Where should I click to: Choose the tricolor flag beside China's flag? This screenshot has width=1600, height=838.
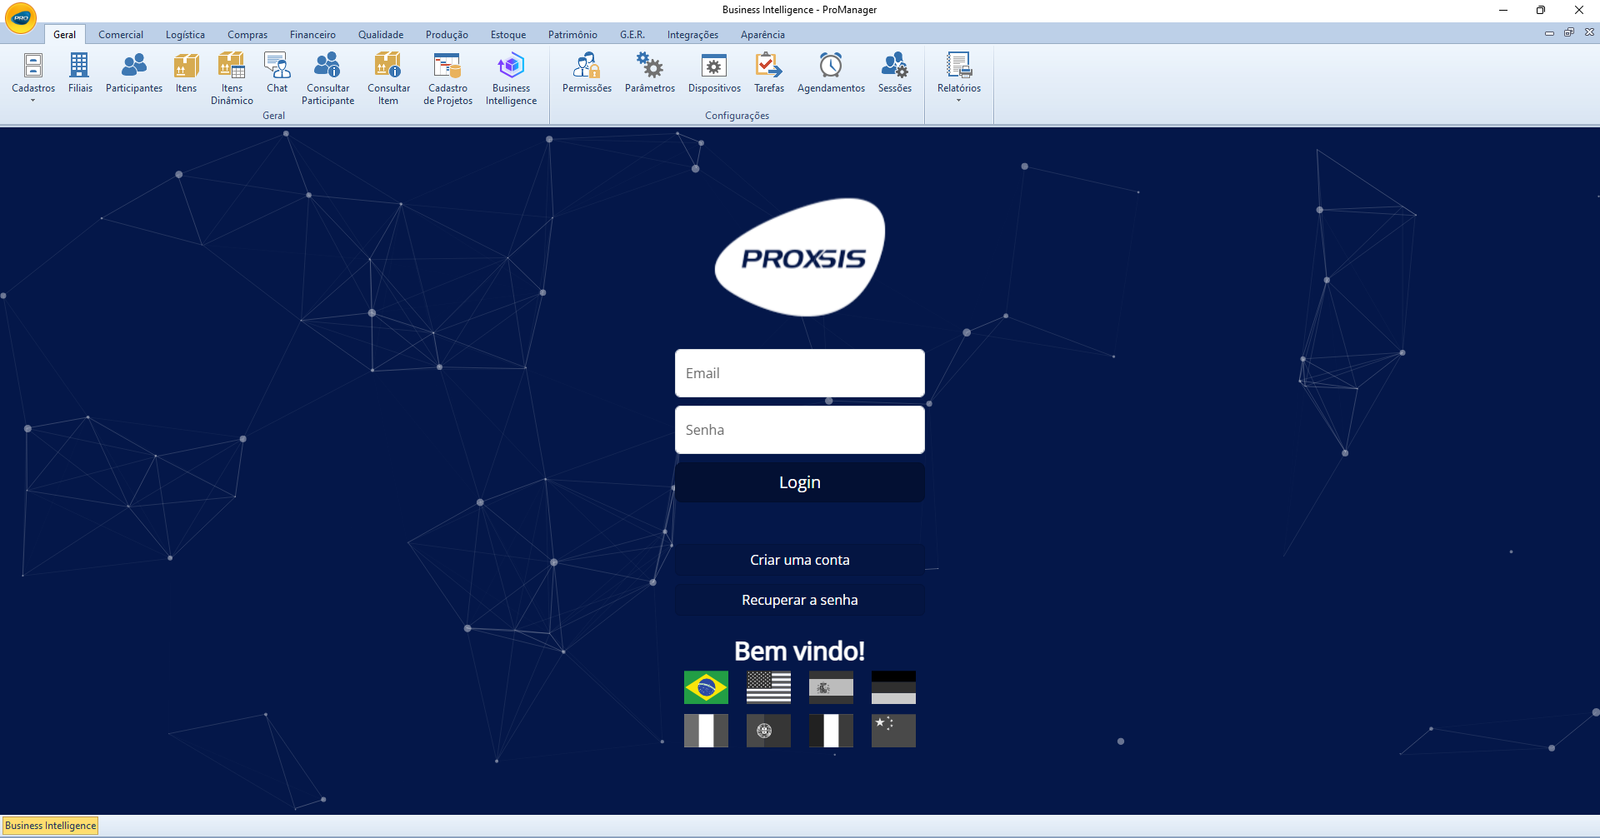pos(831,730)
